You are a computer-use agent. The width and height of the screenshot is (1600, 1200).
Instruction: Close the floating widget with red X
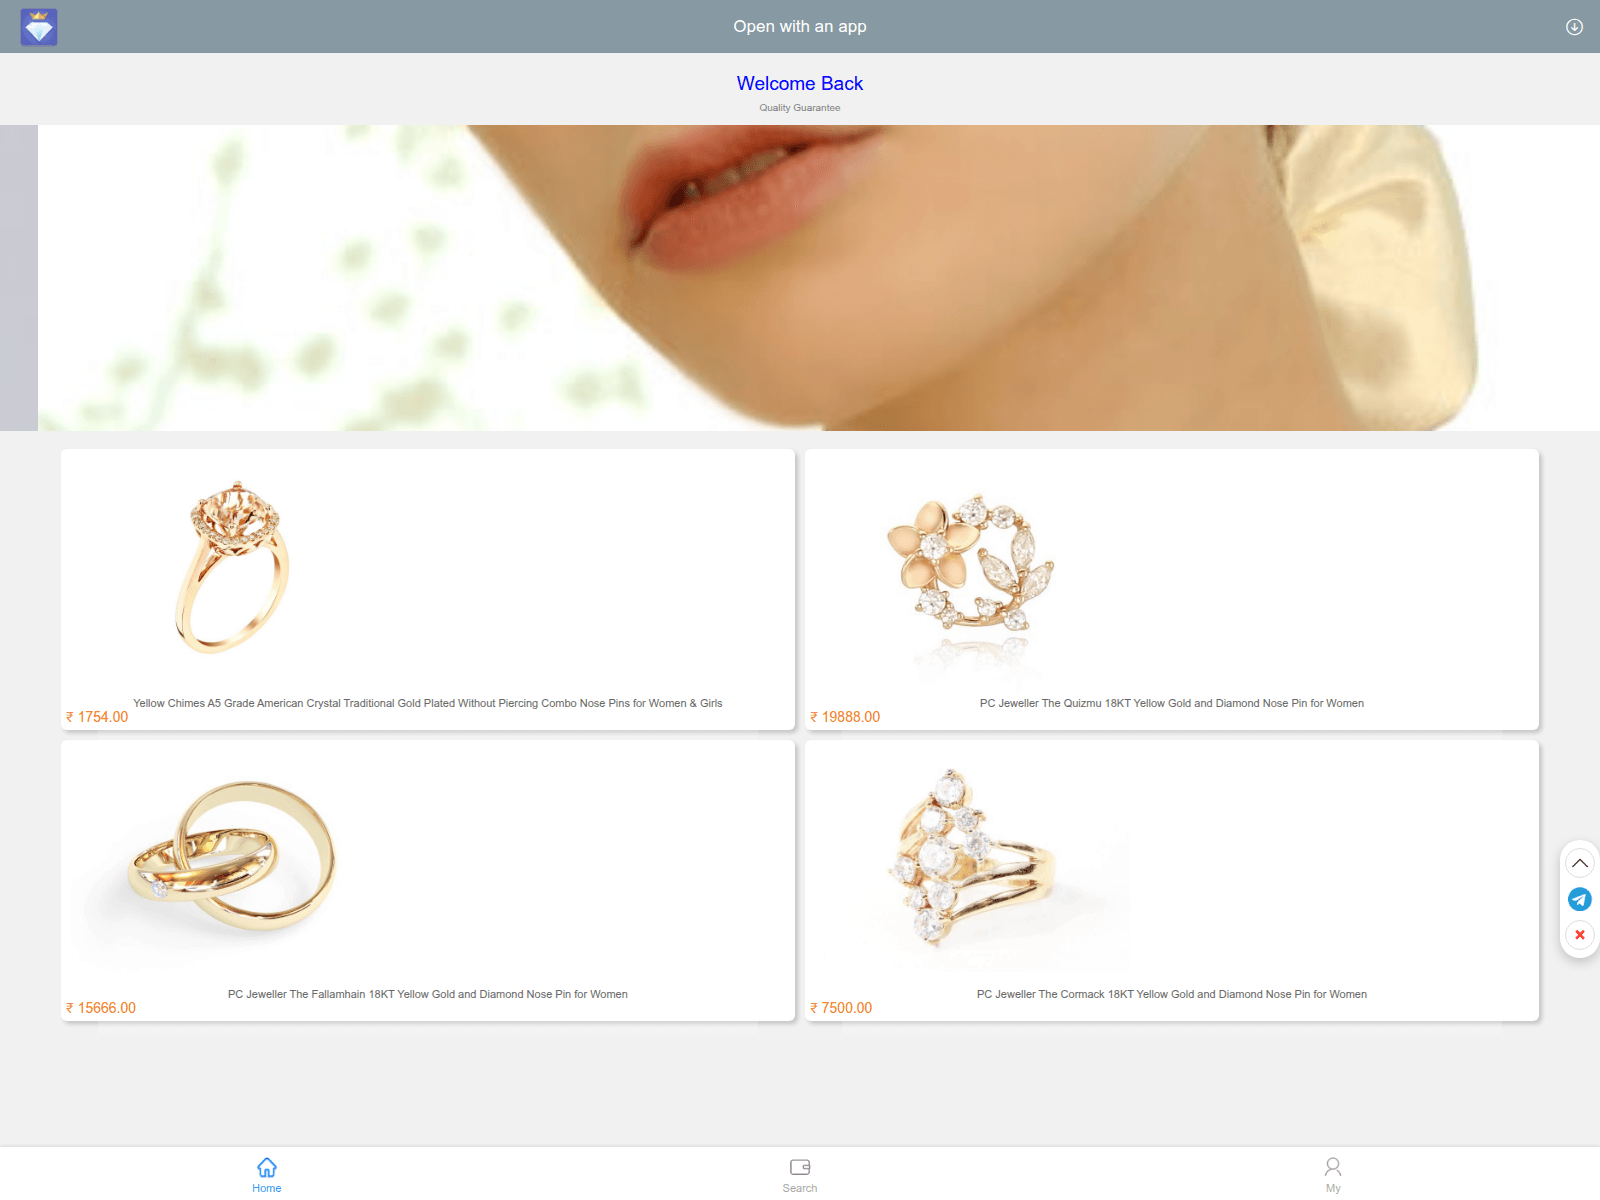point(1580,935)
